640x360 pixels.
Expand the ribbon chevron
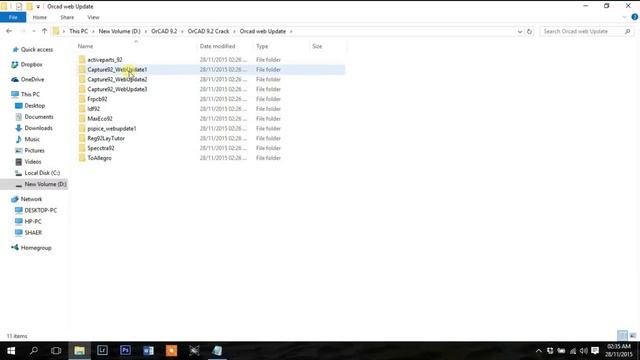coord(624,17)
